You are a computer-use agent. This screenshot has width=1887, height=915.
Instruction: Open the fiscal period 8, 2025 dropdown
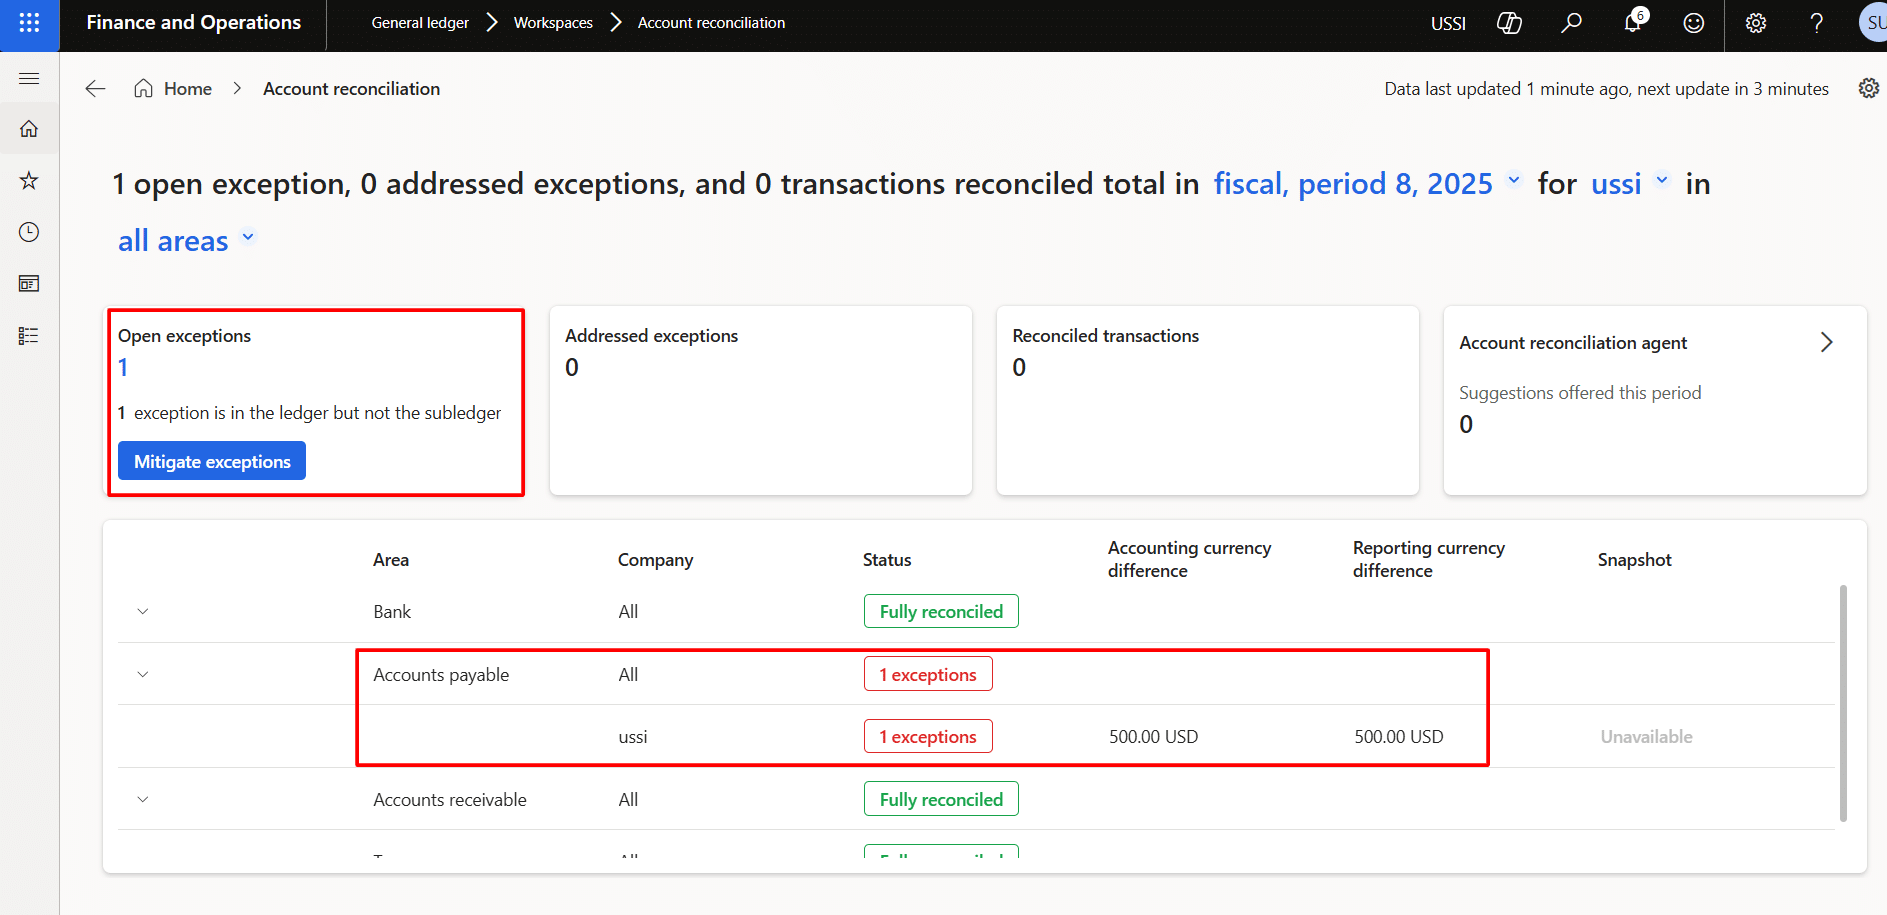[1366, 184]
